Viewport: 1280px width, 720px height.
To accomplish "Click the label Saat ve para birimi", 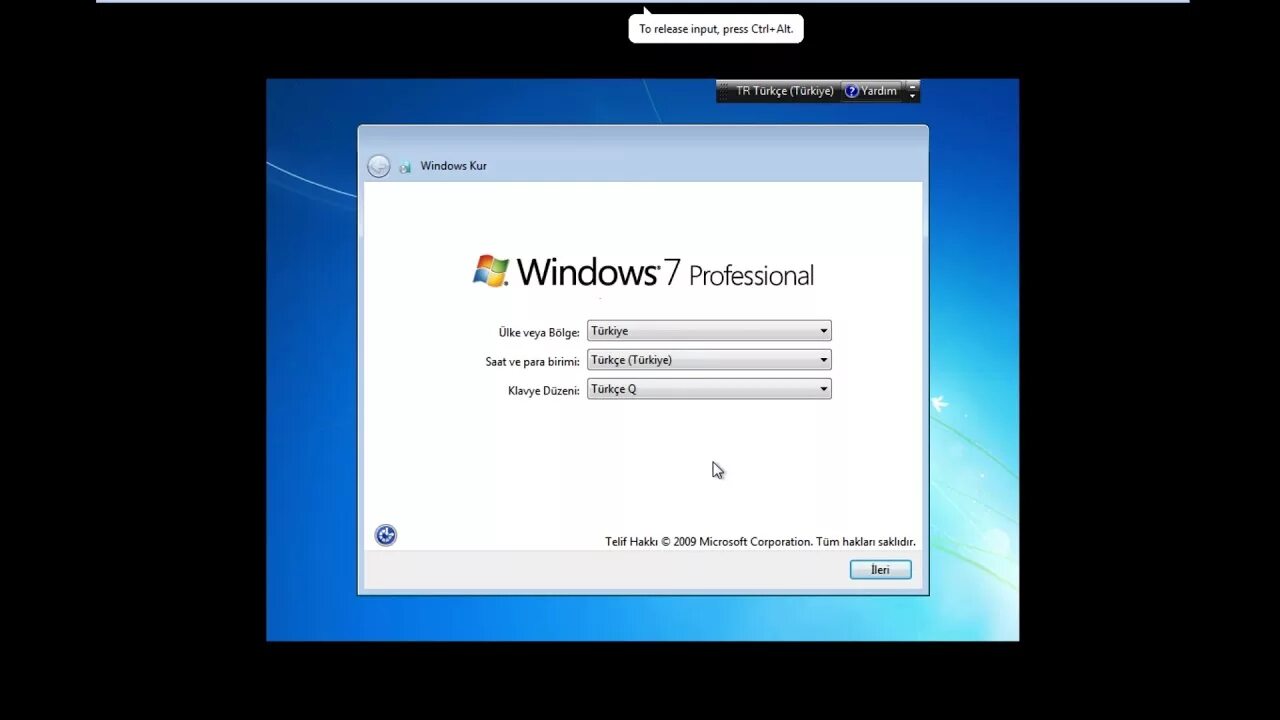I will [x=532, y=361].
